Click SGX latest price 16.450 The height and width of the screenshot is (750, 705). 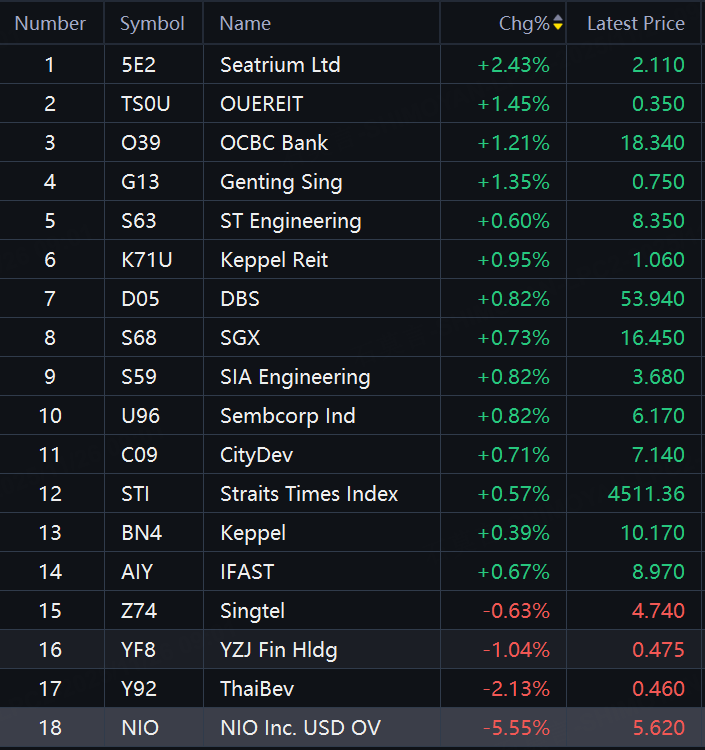point(652,338)
